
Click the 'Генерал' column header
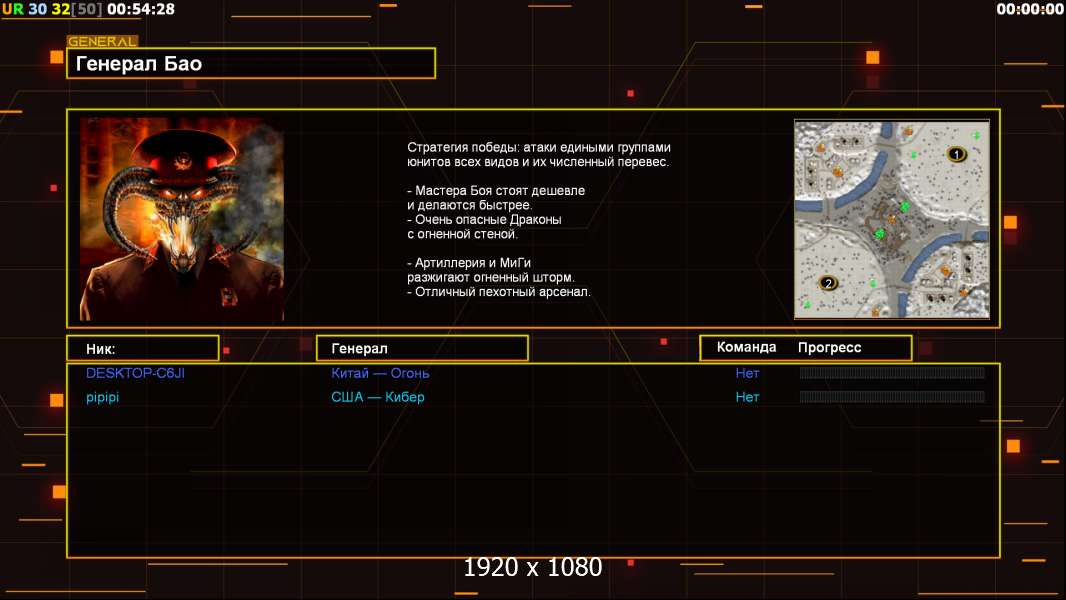422,348
